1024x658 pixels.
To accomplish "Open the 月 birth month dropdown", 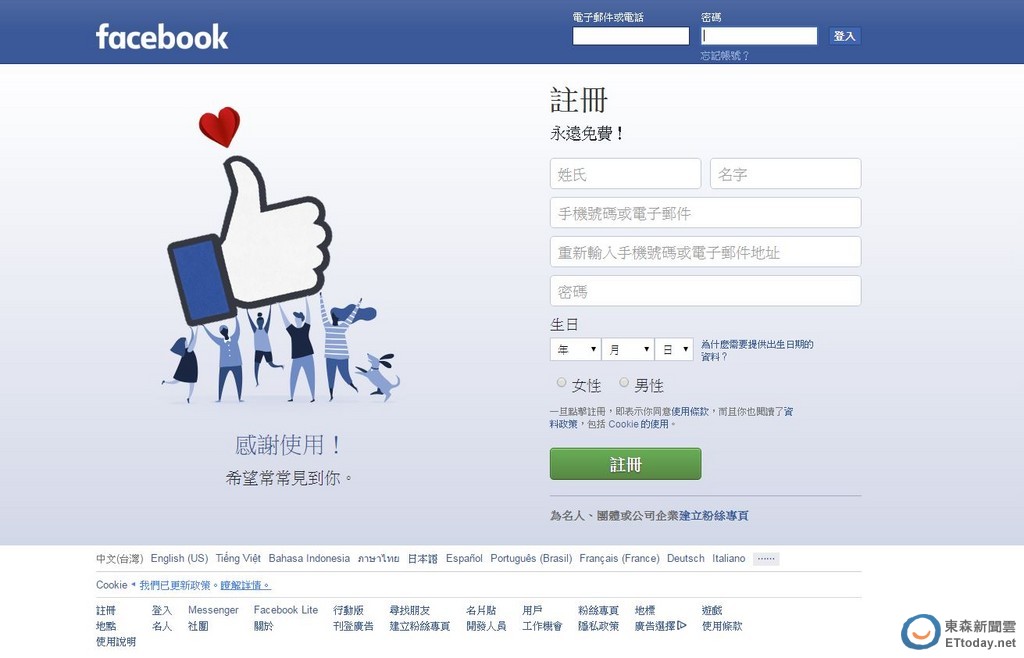I will click(628, 349).
